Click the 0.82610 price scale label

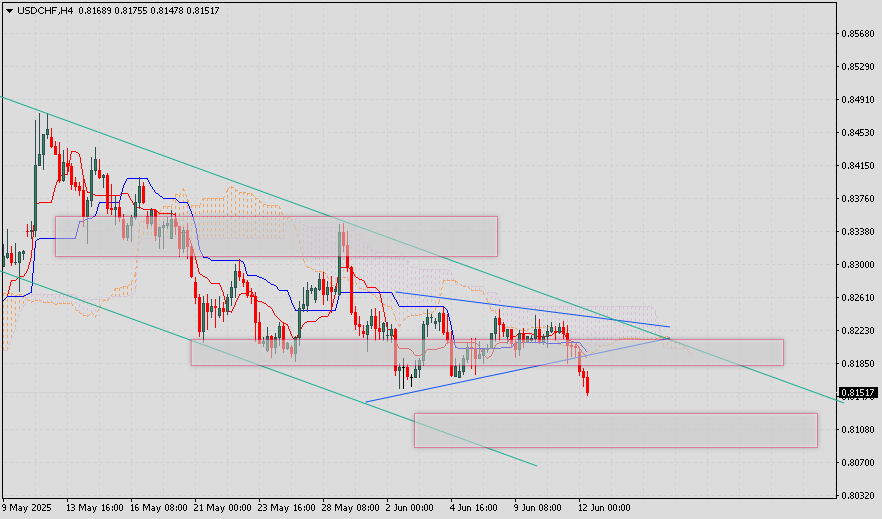point(858,297)
